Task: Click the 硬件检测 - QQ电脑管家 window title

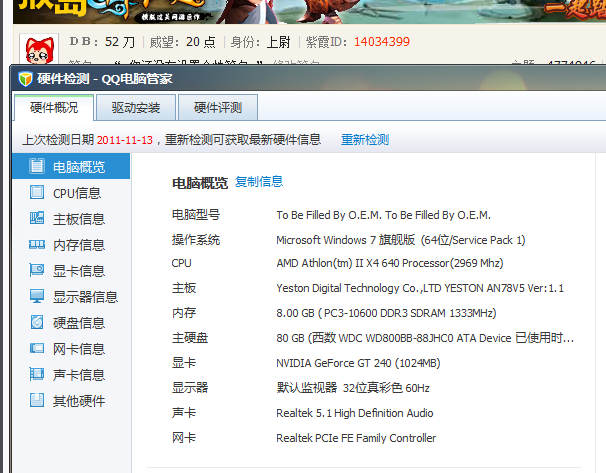Action: (104, 79)
